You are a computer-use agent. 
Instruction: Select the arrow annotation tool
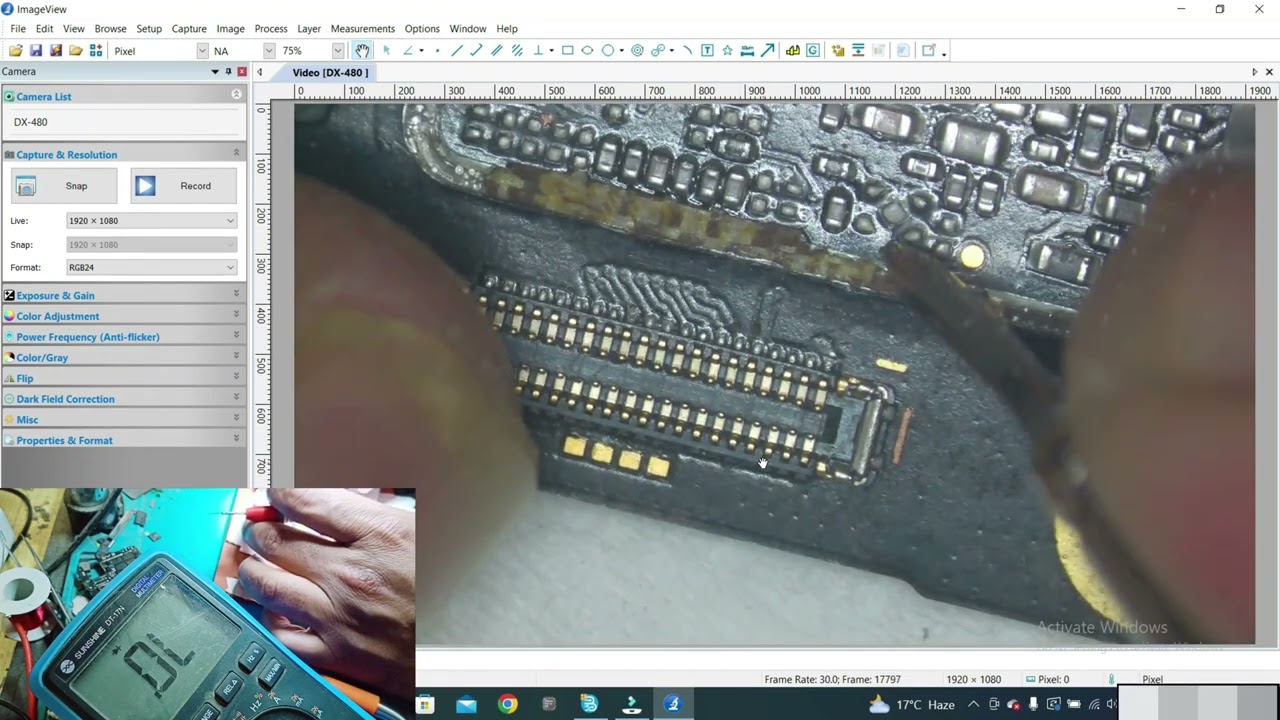(767, 50)
